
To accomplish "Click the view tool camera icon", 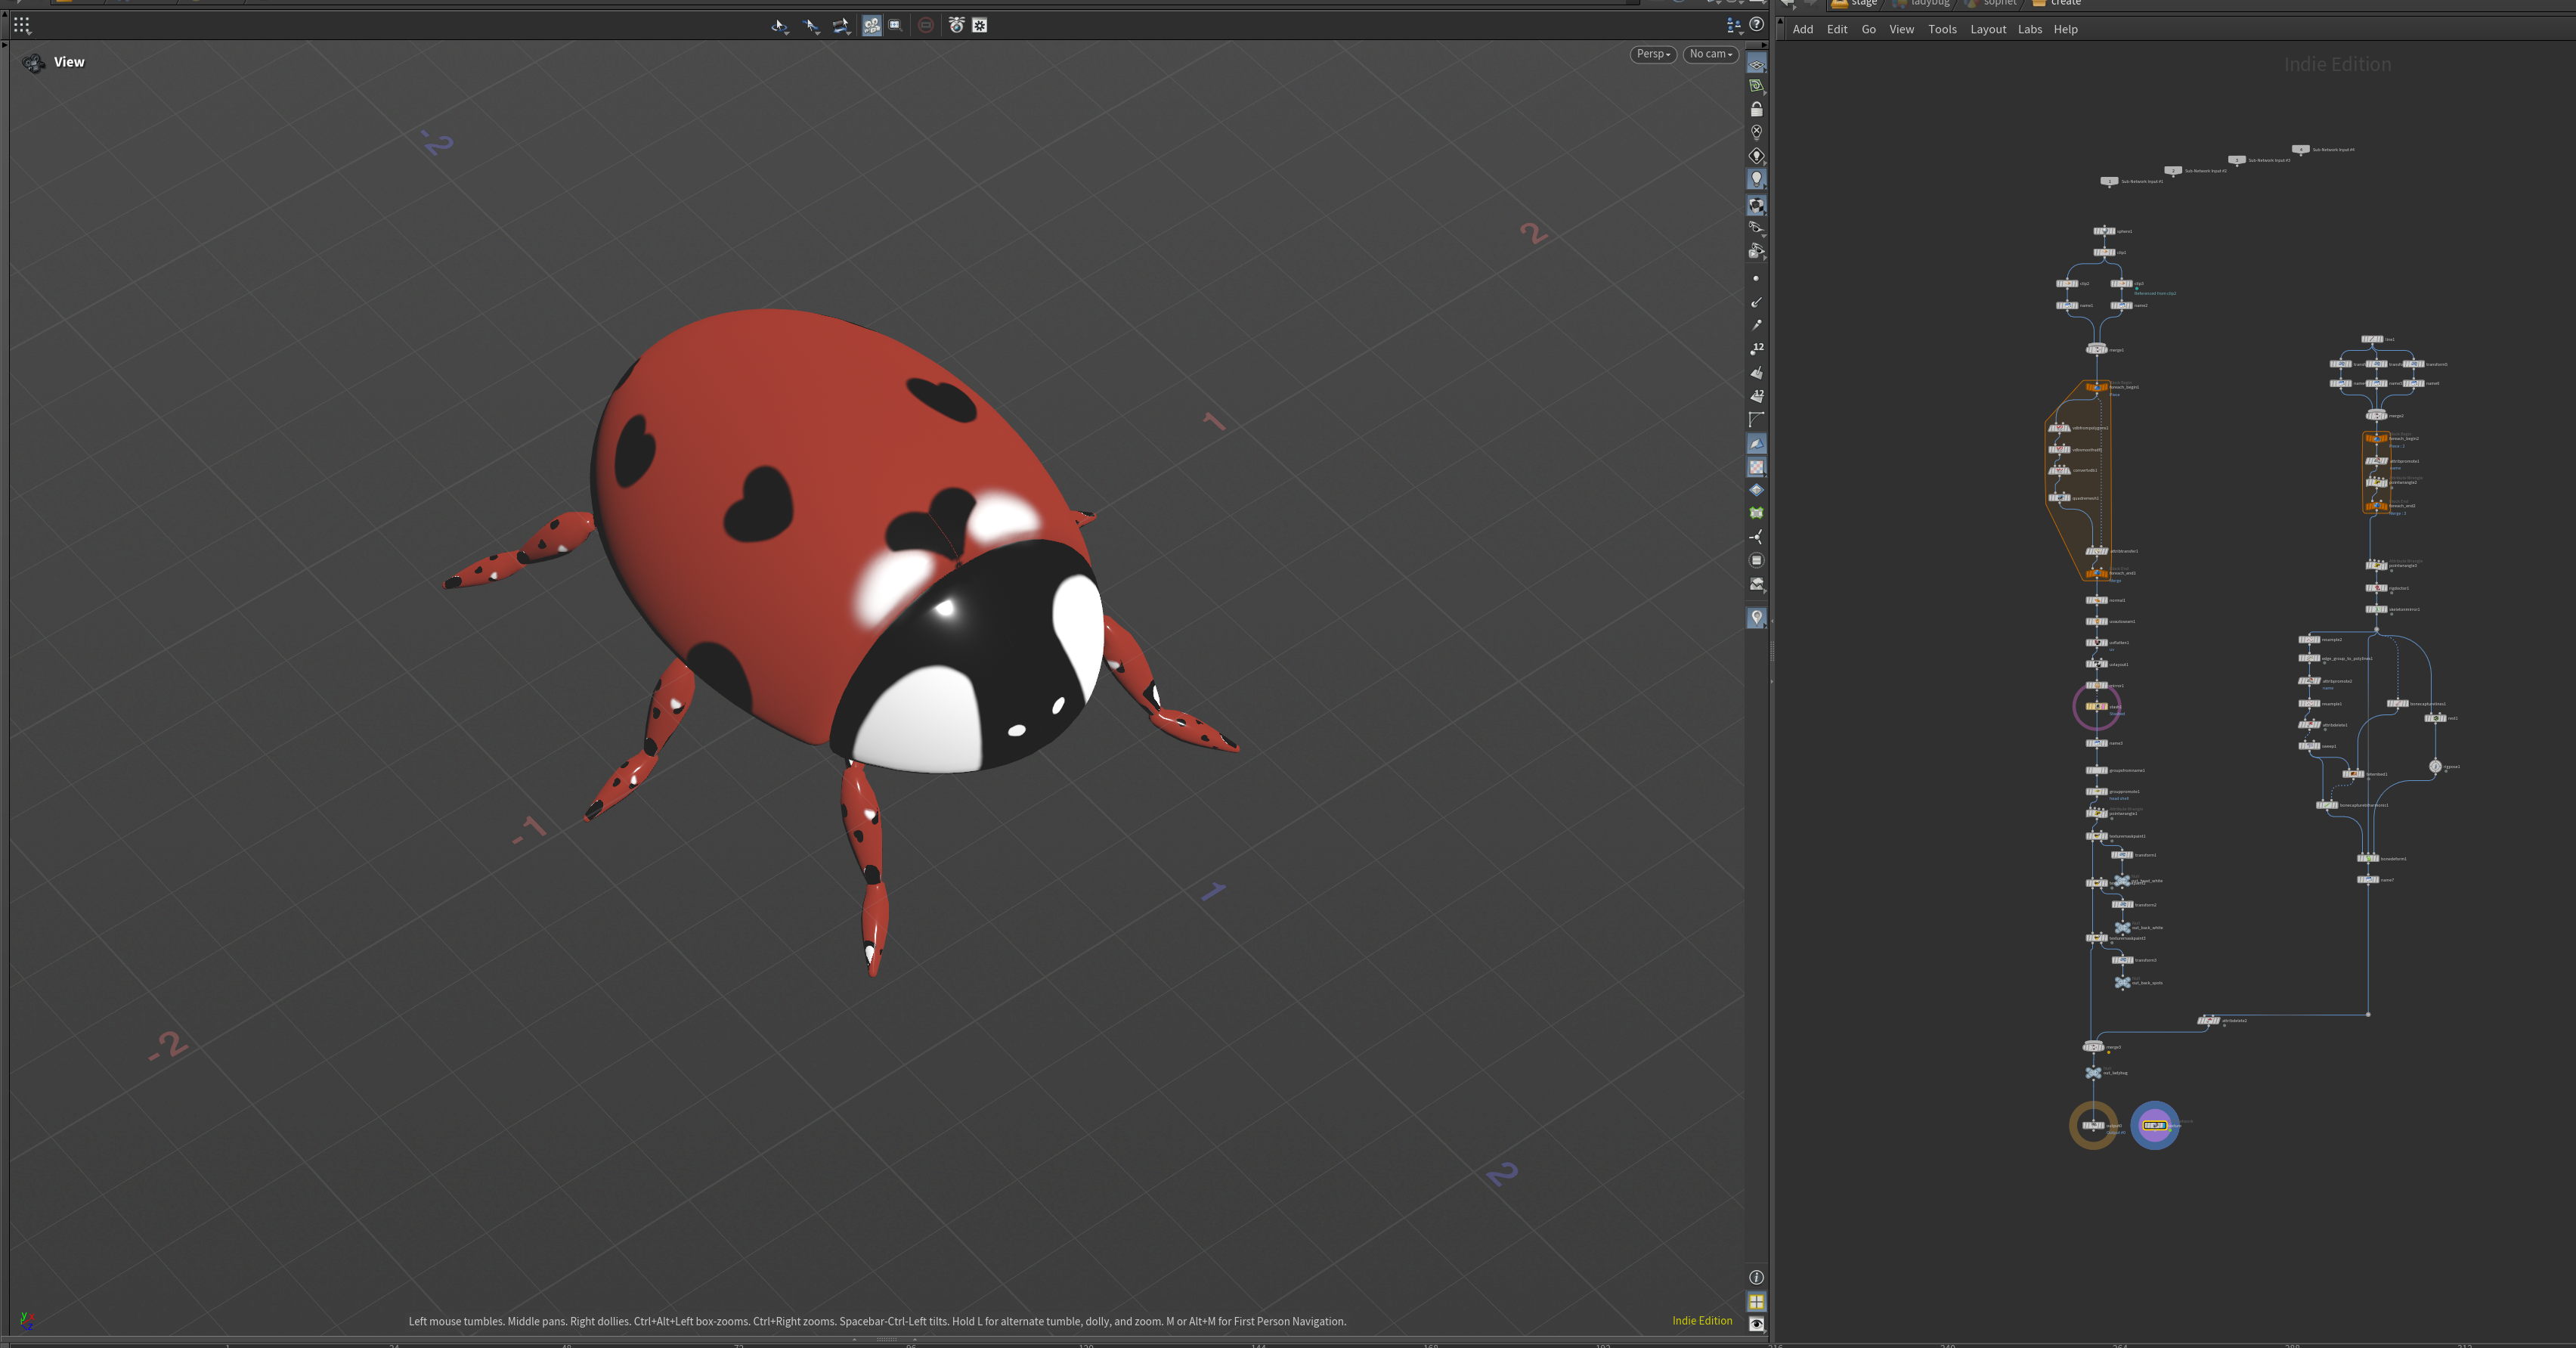I will 34,63.
